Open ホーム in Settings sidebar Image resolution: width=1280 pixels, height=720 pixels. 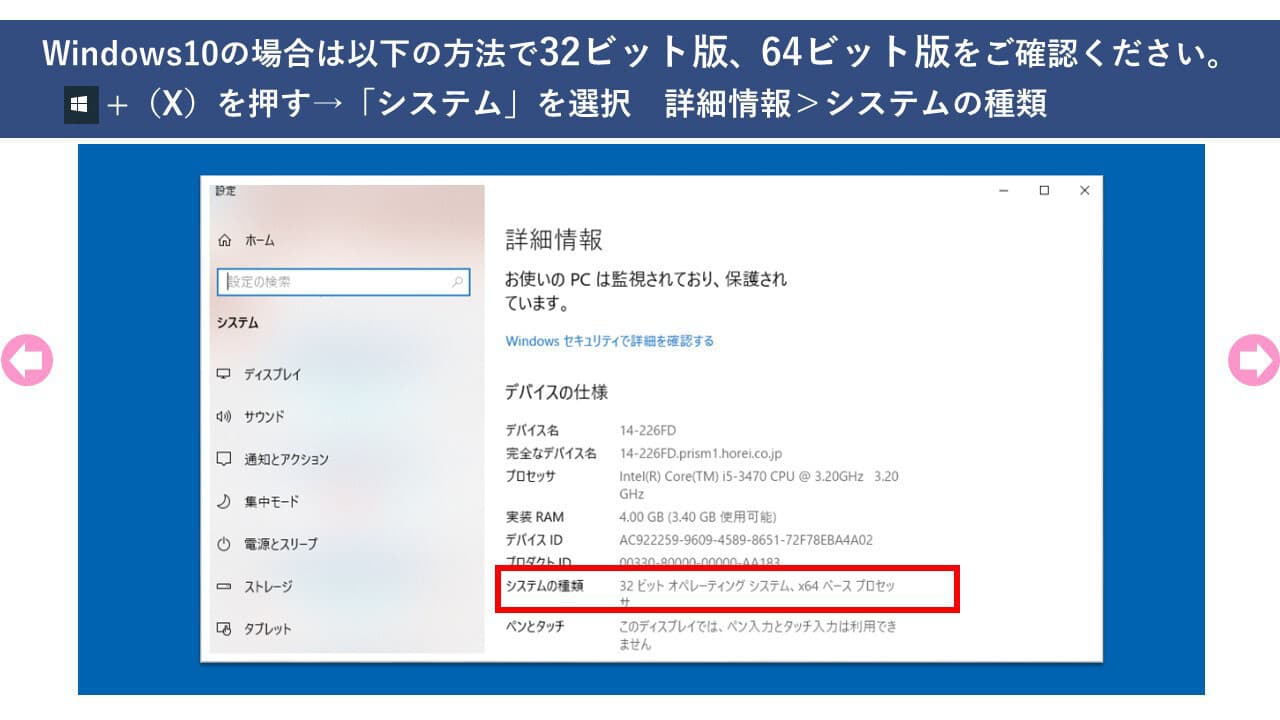click(259, 241)
